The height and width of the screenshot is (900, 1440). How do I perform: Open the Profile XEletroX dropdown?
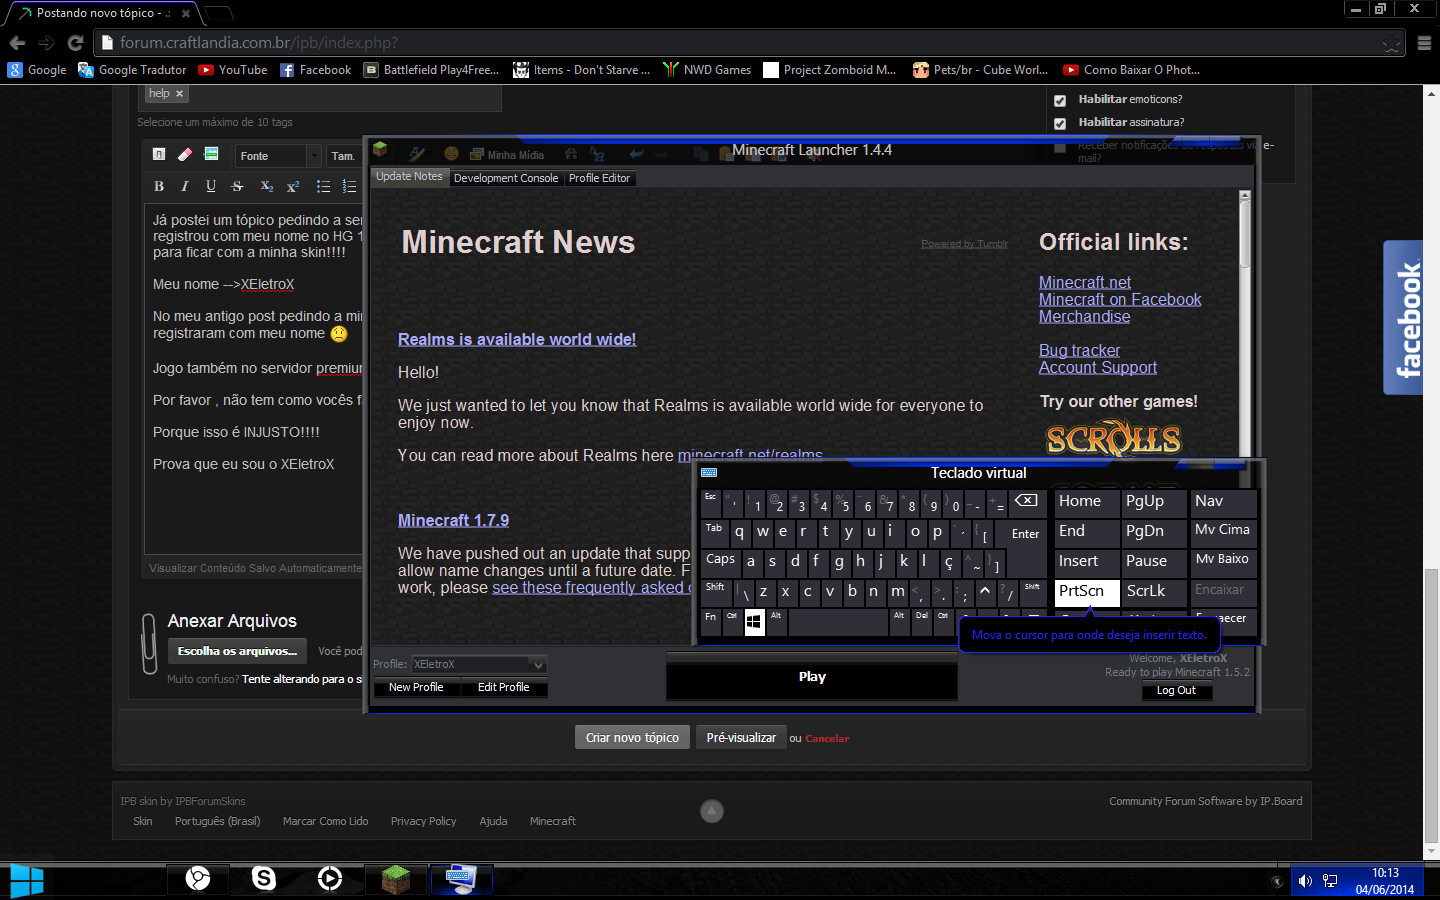(x=479, y=664)
